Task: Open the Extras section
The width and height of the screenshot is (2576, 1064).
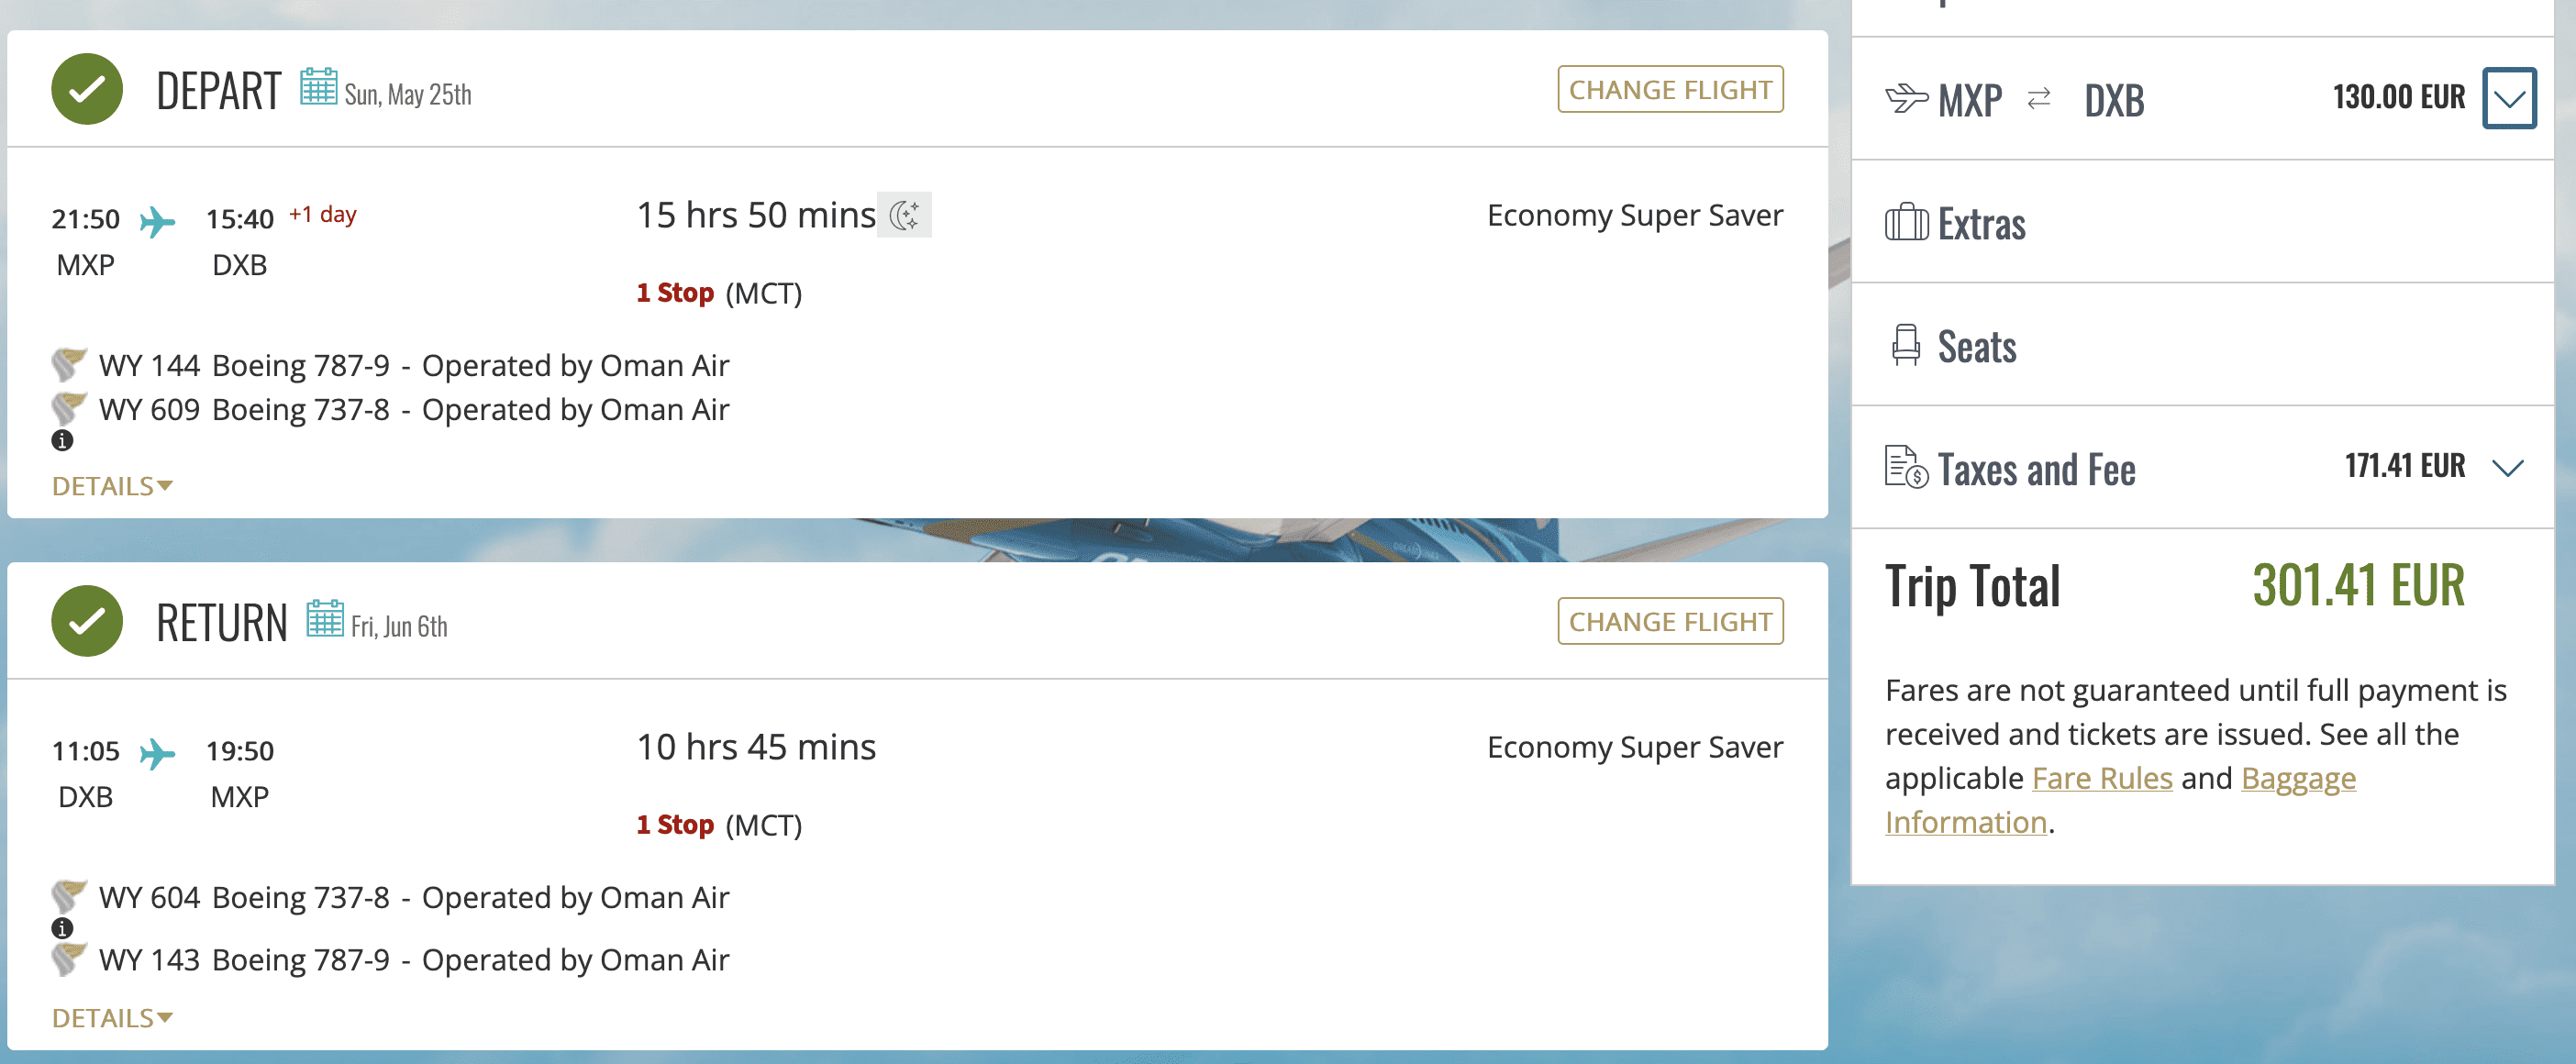Action: pos(1981,224)
